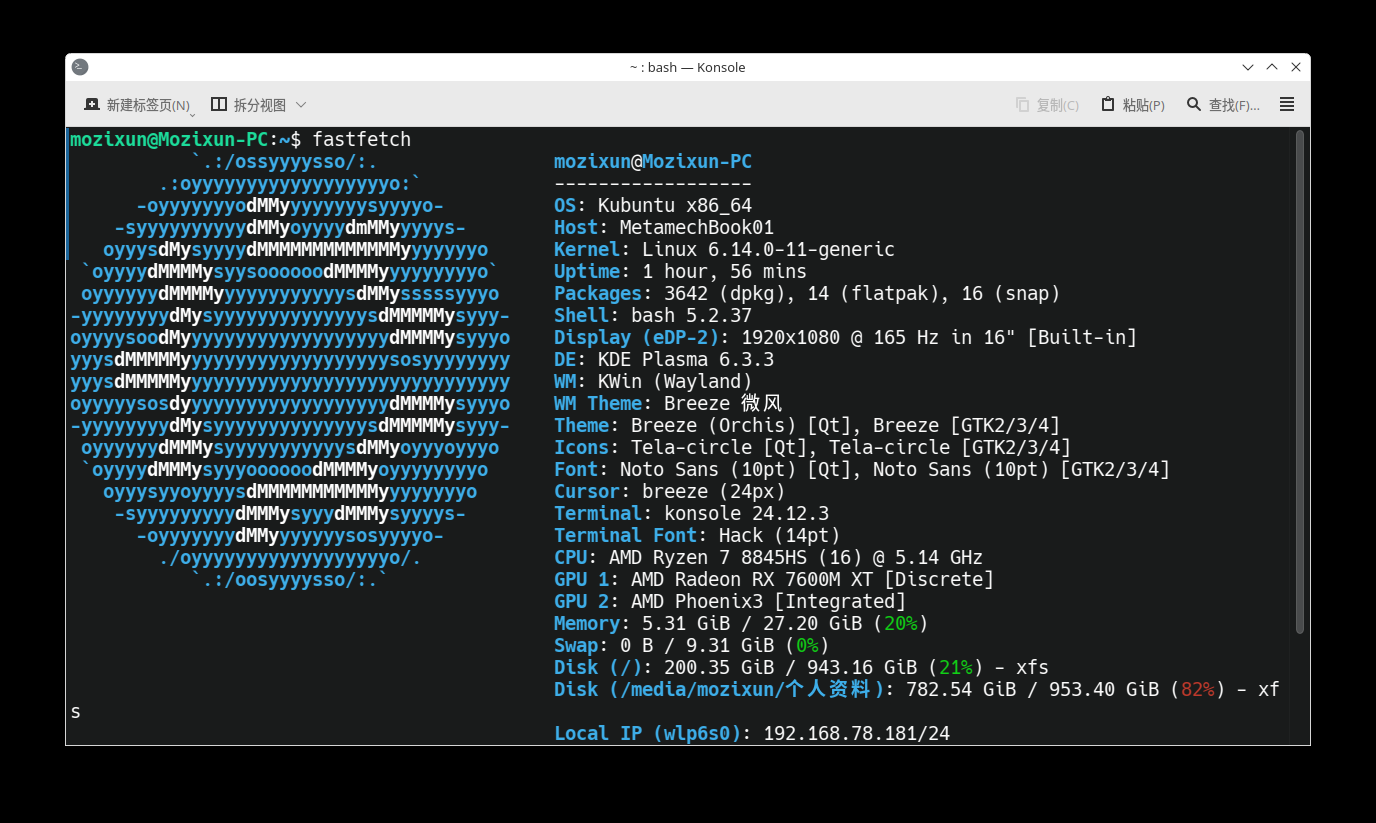Open the hamburger menu in the toolbar
1376x823 pixels.
pyautogui.click(x=1287, y=105)
